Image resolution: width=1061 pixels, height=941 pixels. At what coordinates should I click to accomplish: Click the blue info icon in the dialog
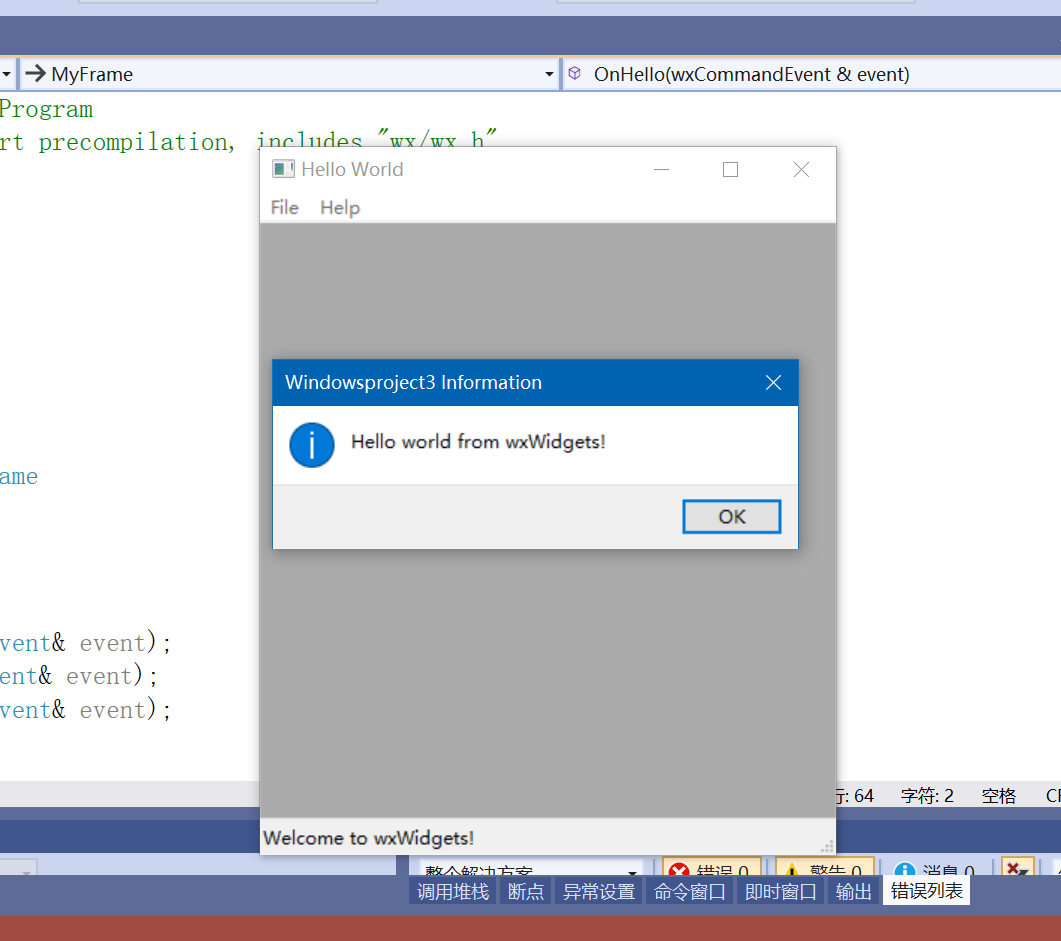click(x=311, y=444)
